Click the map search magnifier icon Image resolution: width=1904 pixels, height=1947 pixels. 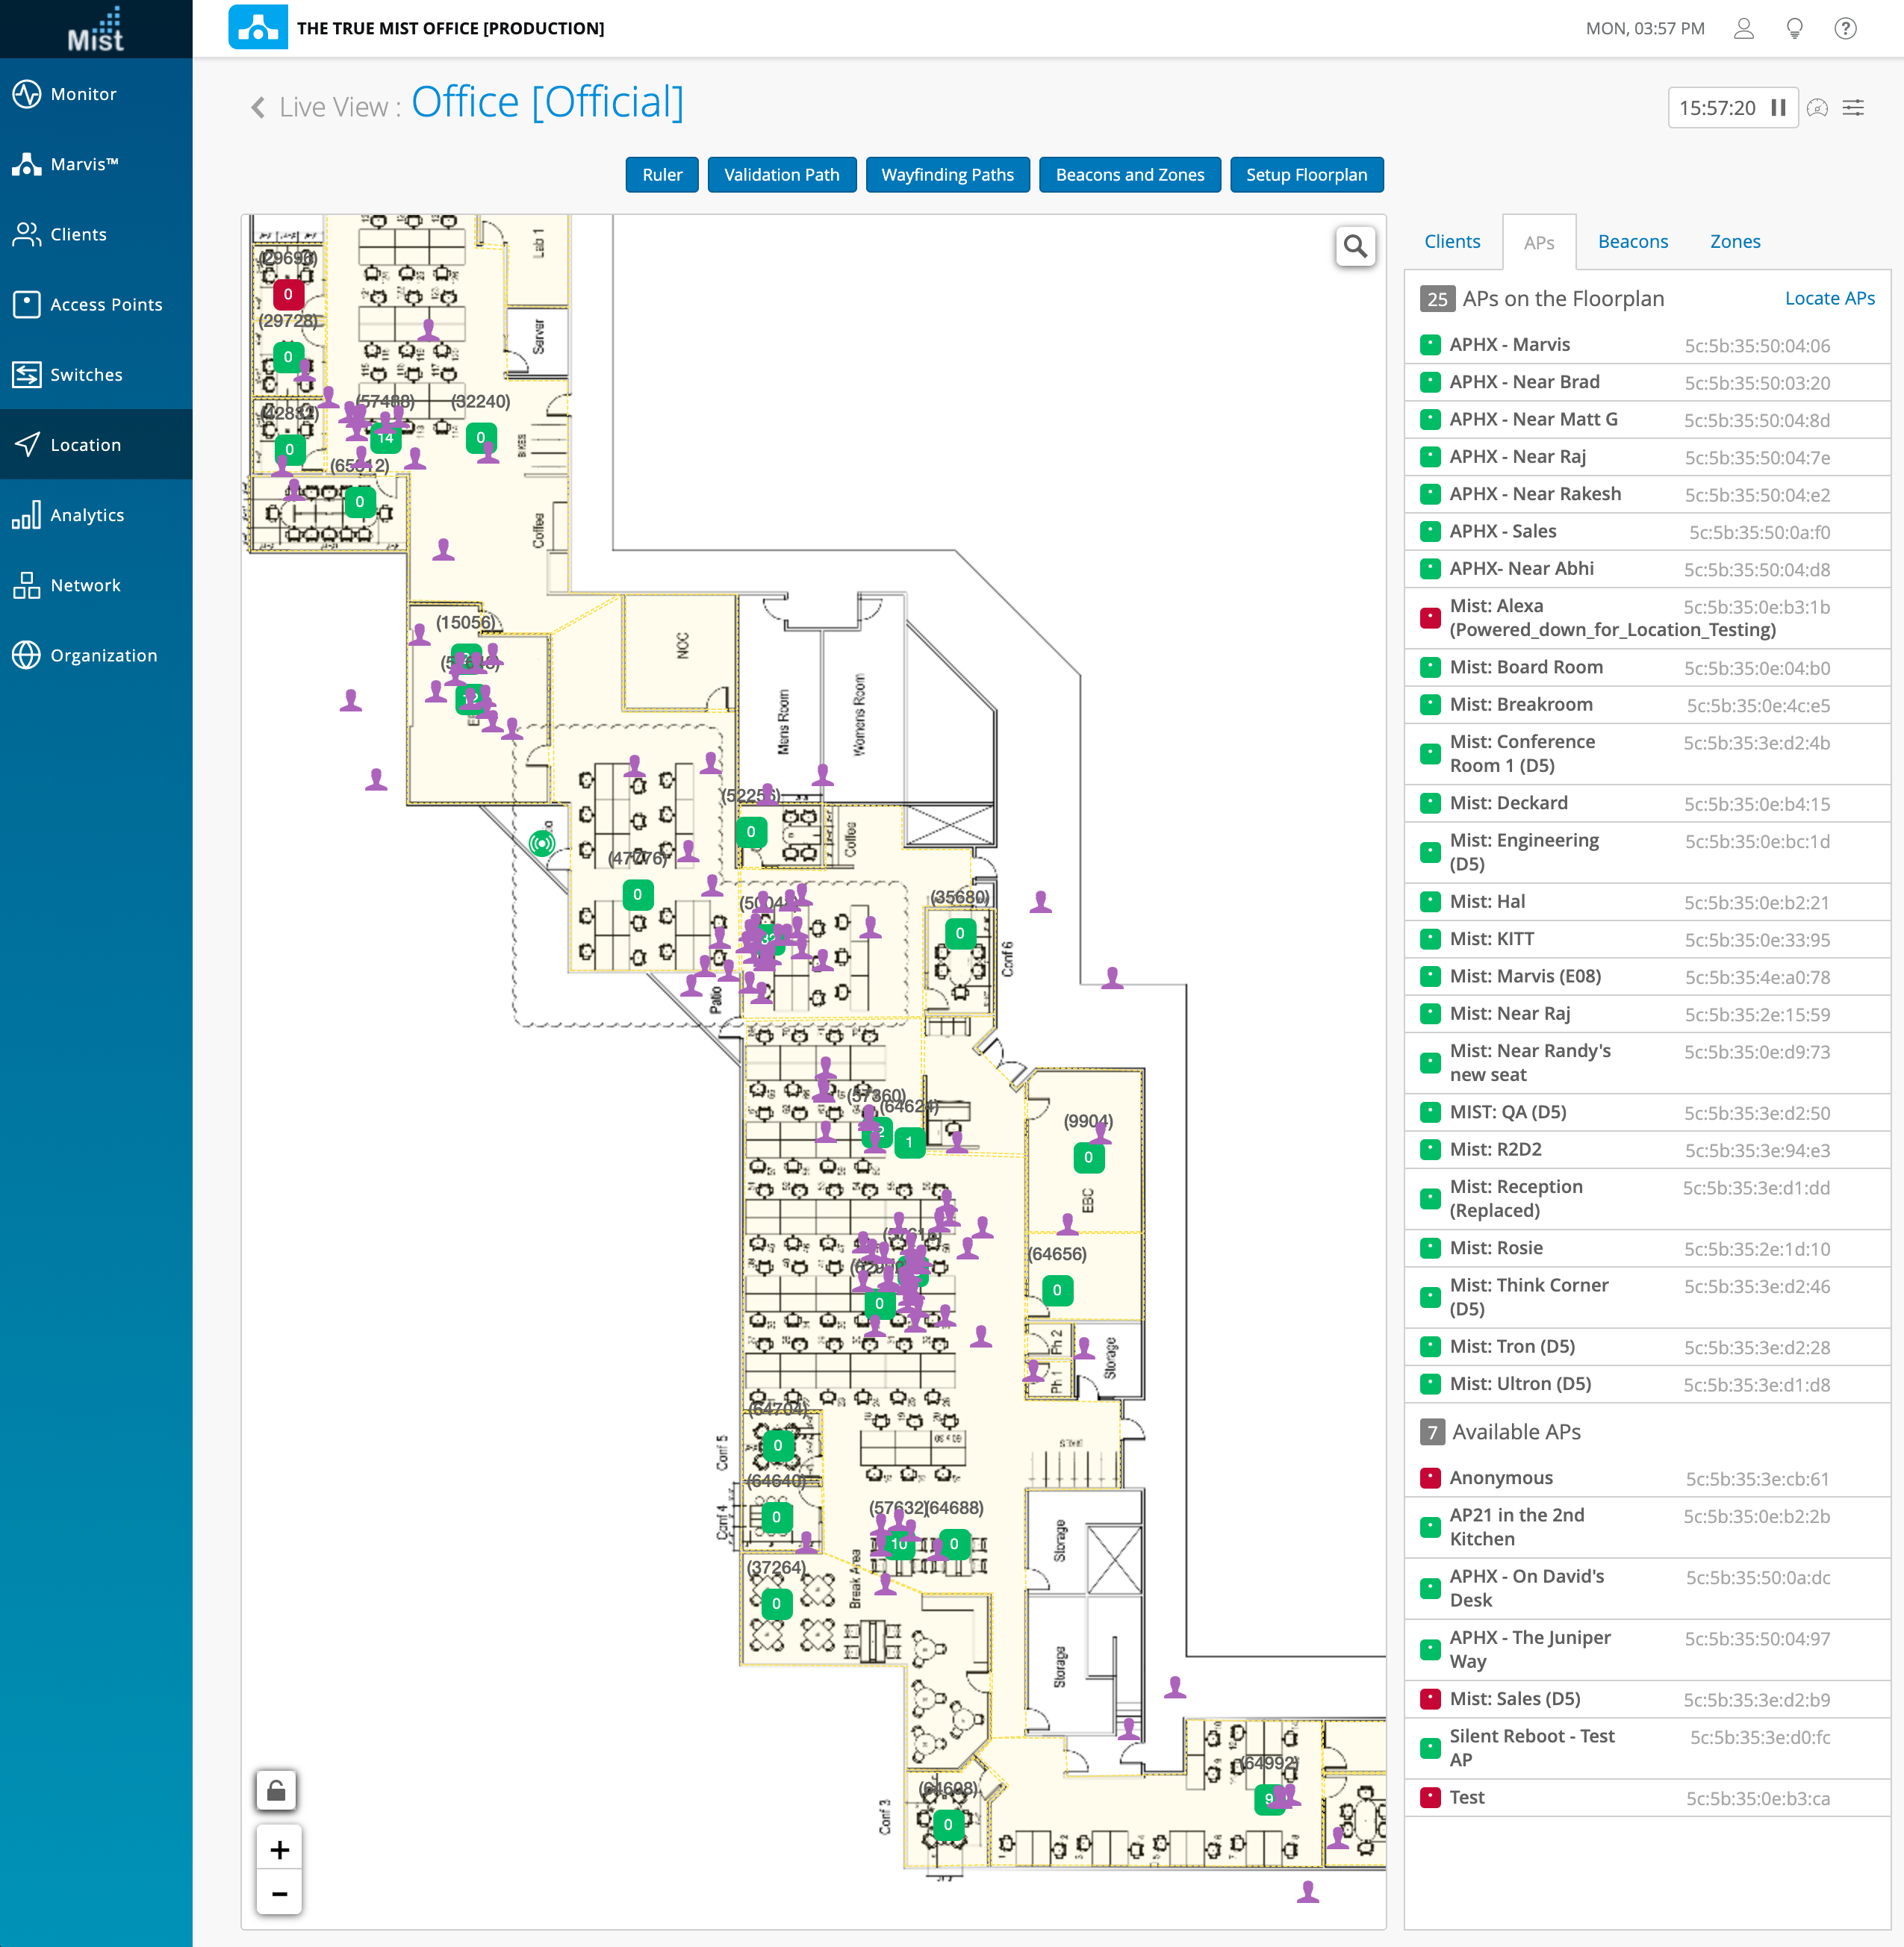[1355, 246]
